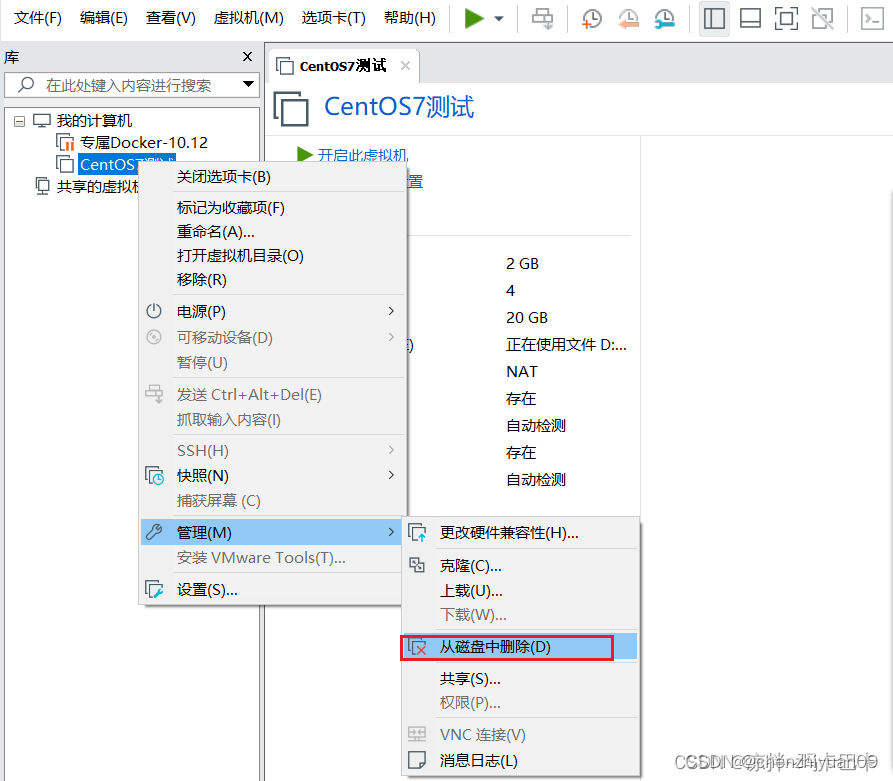Select 专属Docker-10.12 in the library tree

tap(144, 142)
